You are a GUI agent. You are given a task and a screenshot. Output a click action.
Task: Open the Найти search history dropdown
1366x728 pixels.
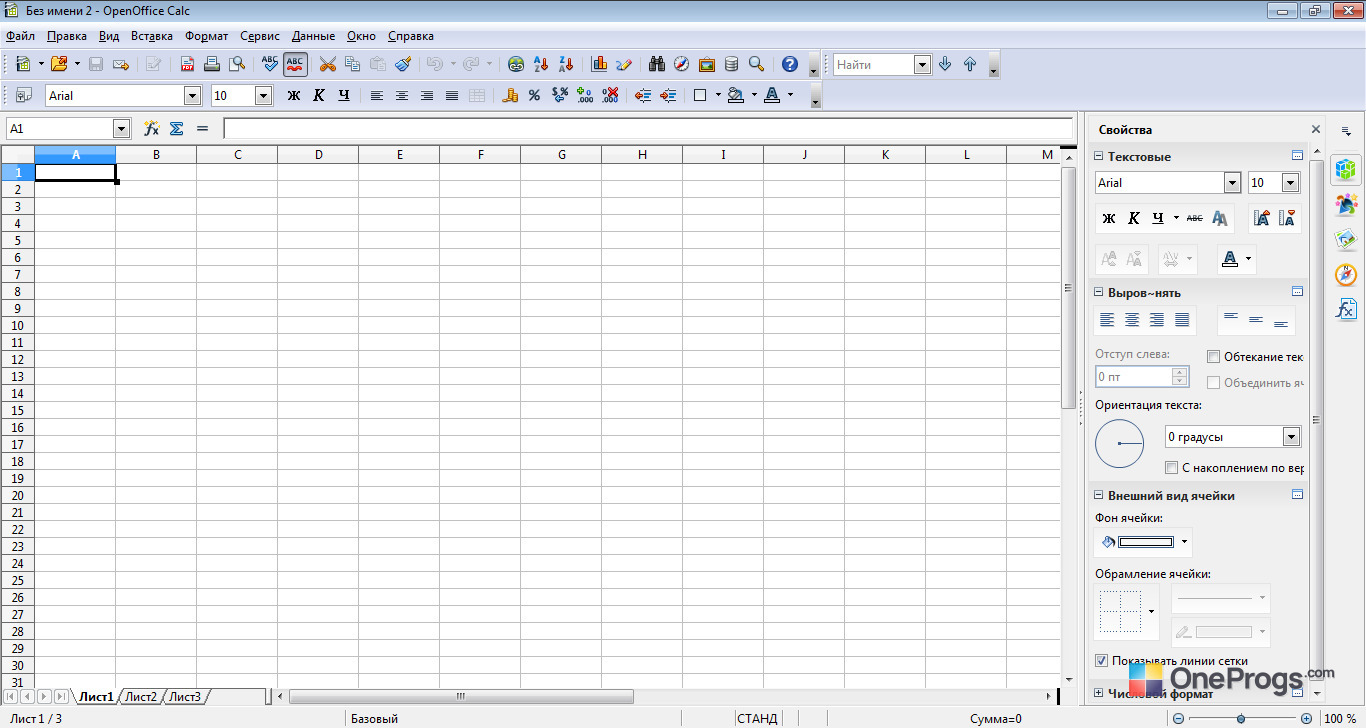pyautogui.click(x=923, y=64)
